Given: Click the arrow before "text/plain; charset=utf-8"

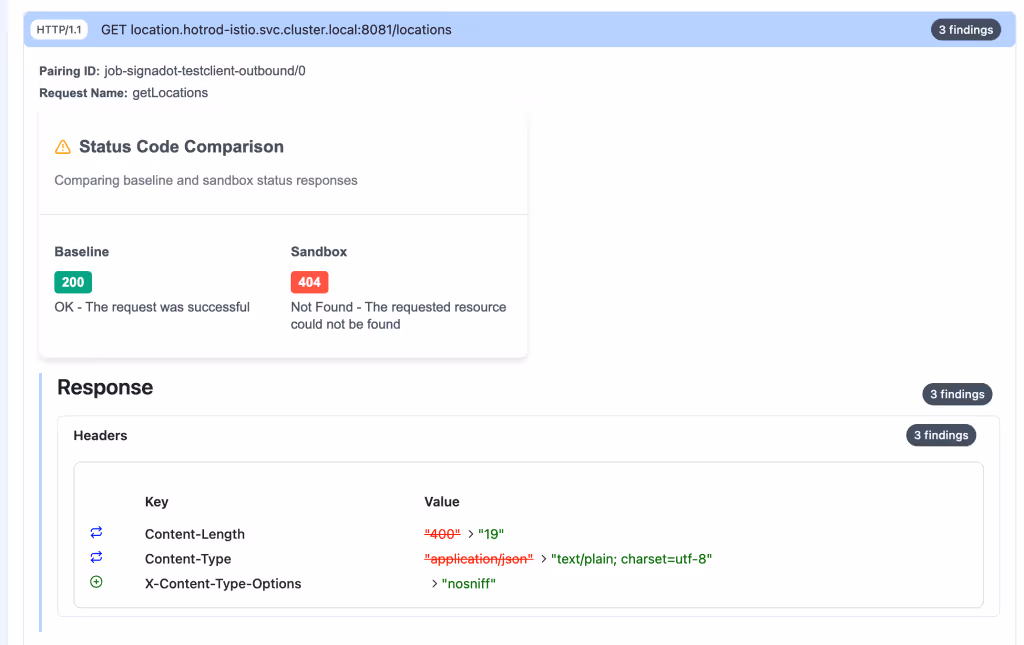Looking at the screenshot, I should [x=543, y=559].
